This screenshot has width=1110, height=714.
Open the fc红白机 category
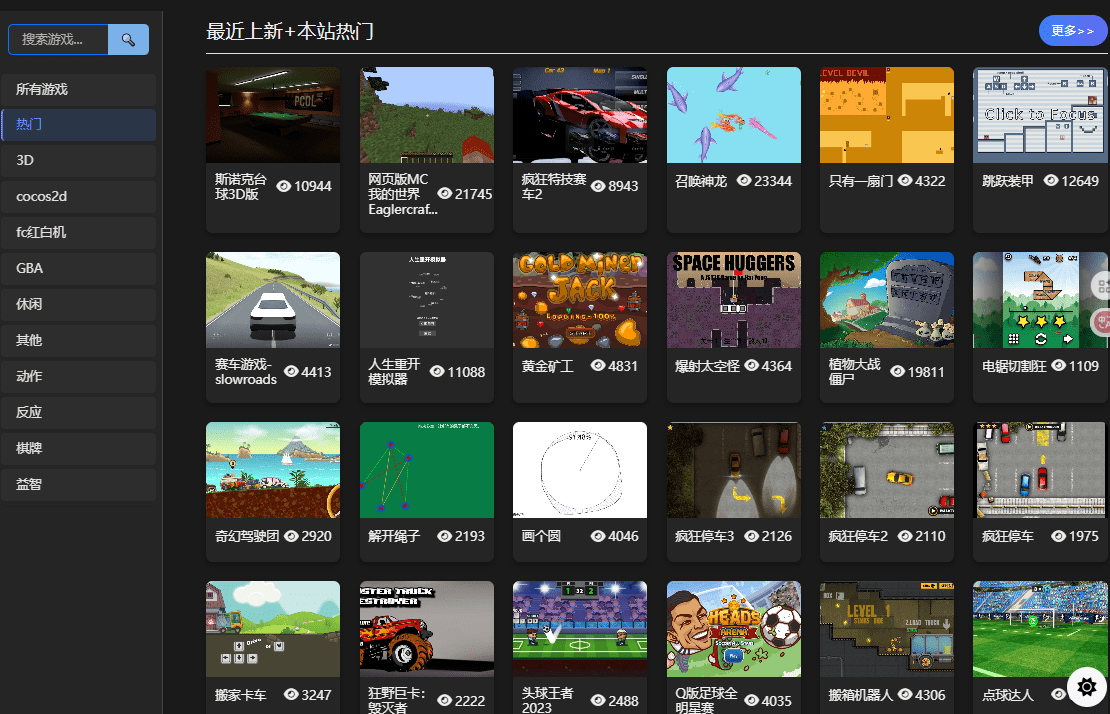78,232
